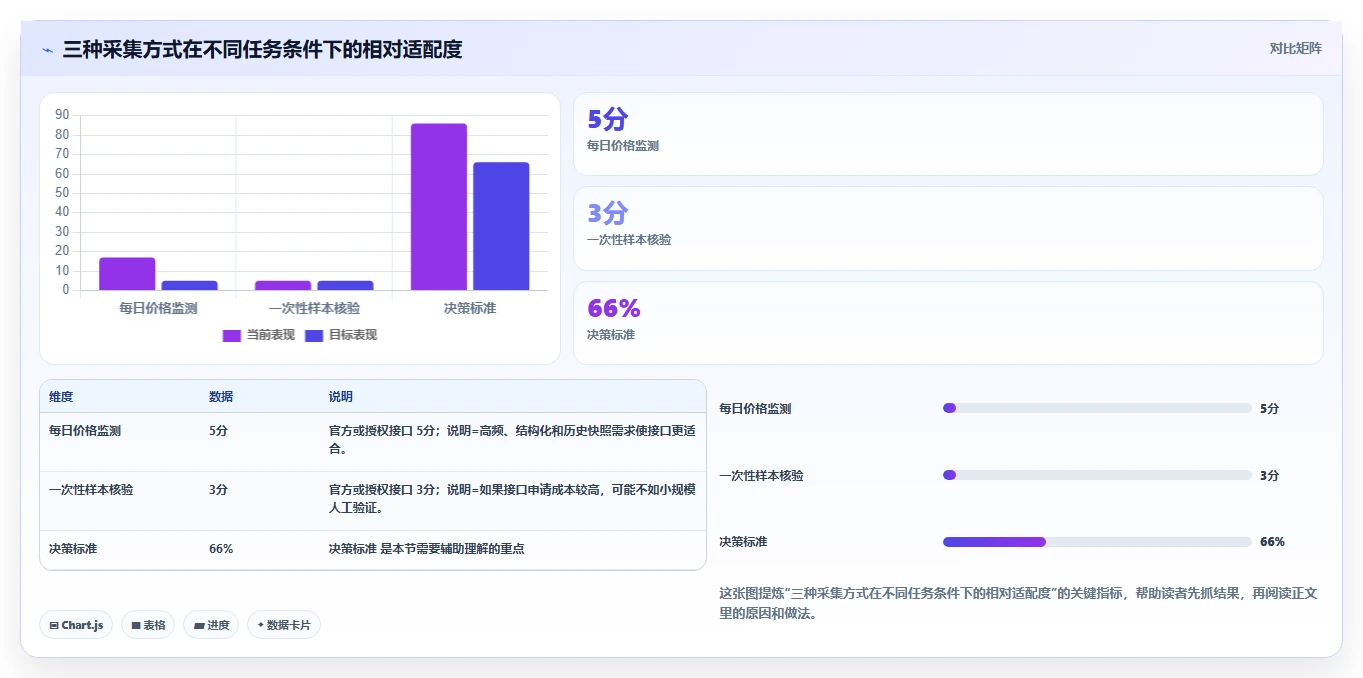The height and width of the screenshot is (678, 1363).
Task: Click the 一次性样本核验 progress row label
Action: pos(761,475)
